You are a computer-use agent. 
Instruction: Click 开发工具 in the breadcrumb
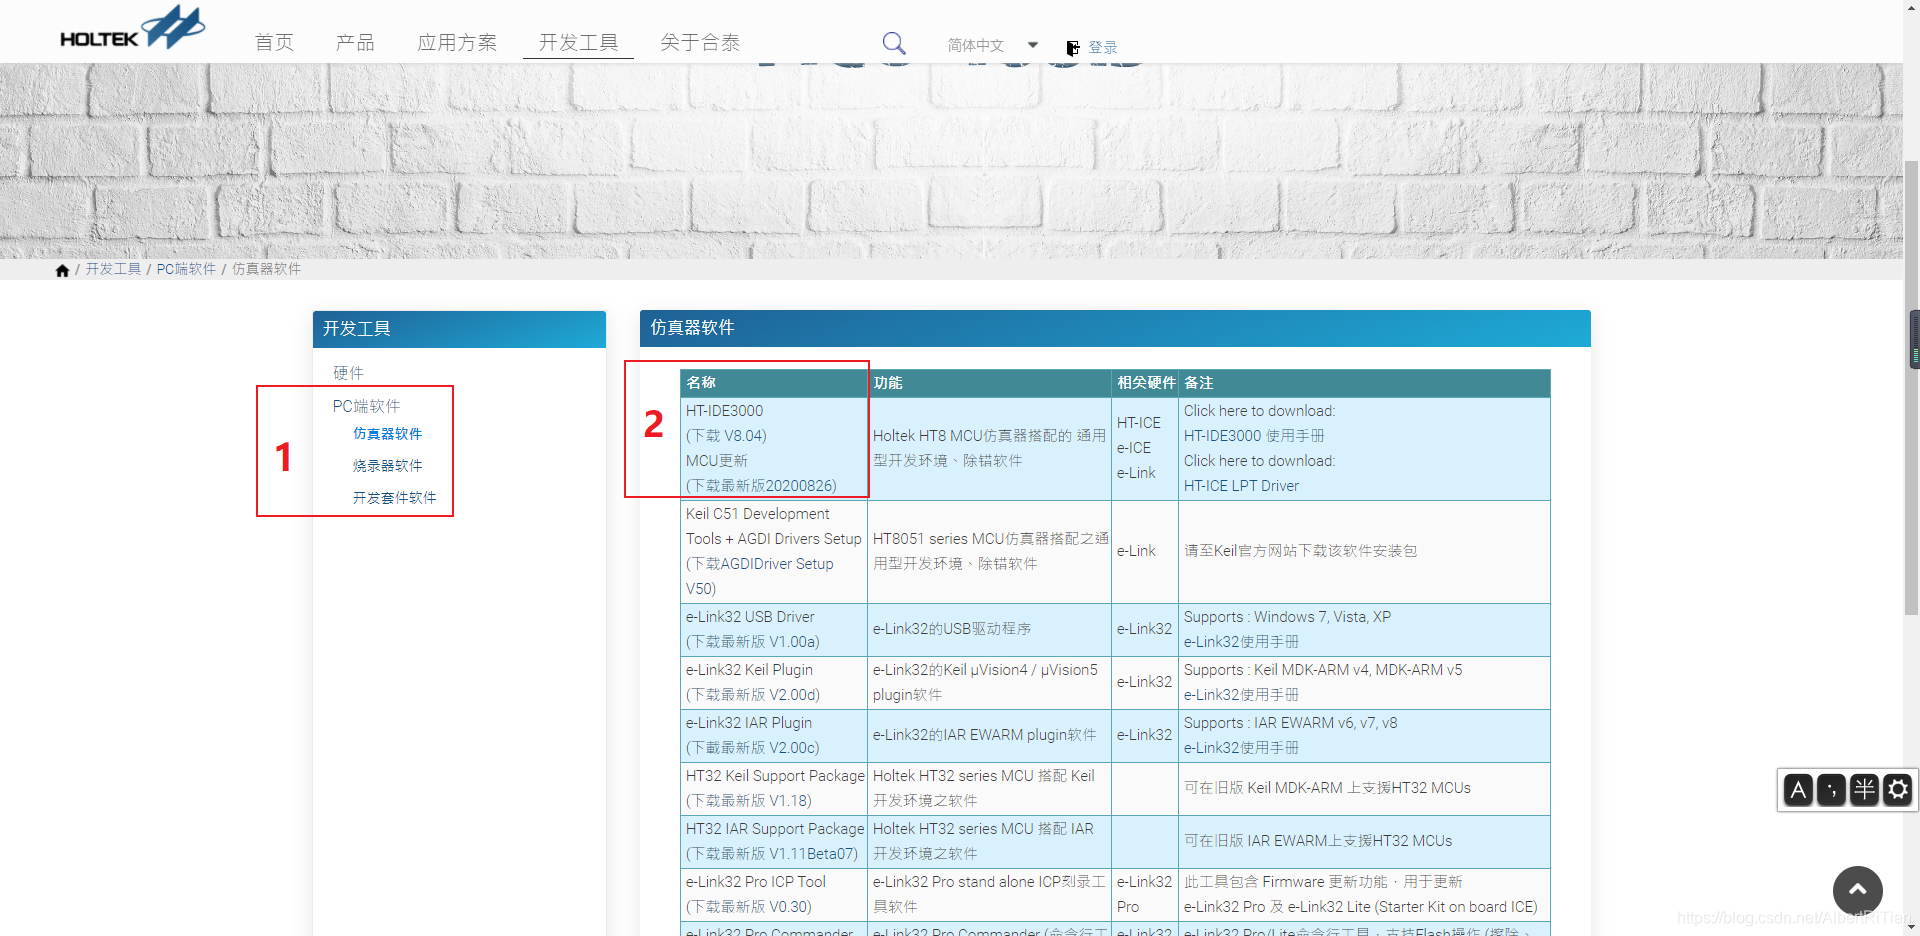pyautogui.click(x=113, y=269)
